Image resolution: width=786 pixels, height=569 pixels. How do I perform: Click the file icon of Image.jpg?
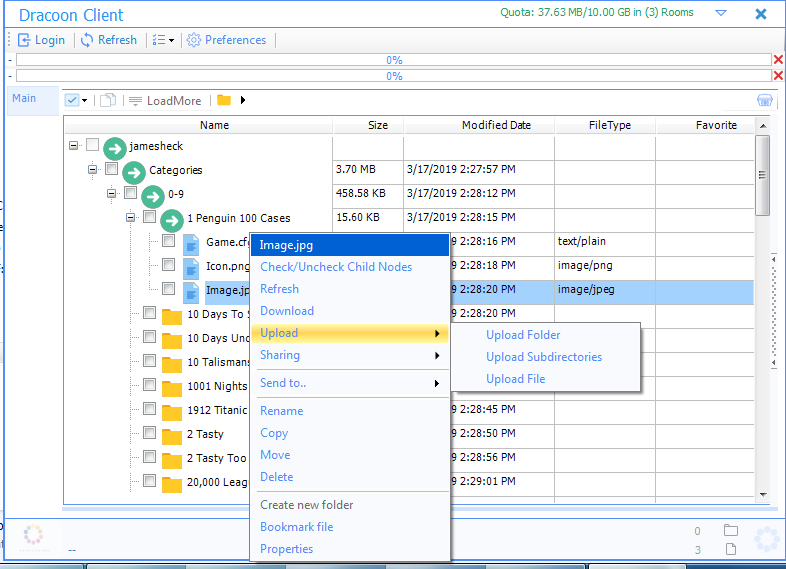(x=191, y=293)
